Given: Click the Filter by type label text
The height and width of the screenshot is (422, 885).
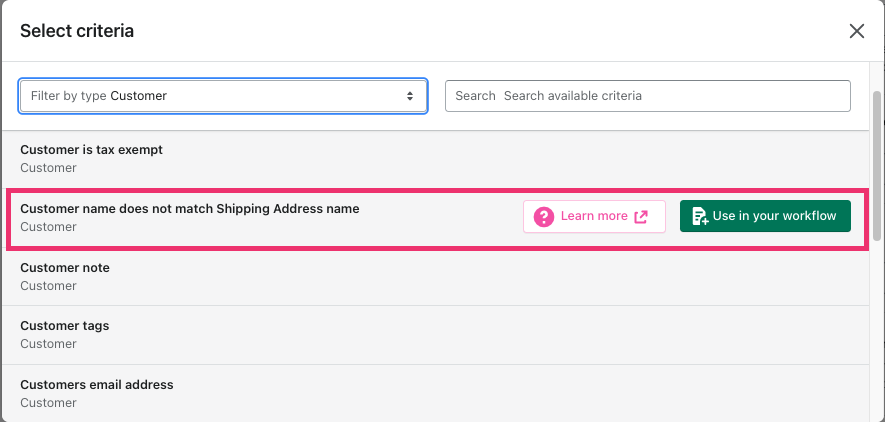Looking at the screenshot, I should point(68,96).
